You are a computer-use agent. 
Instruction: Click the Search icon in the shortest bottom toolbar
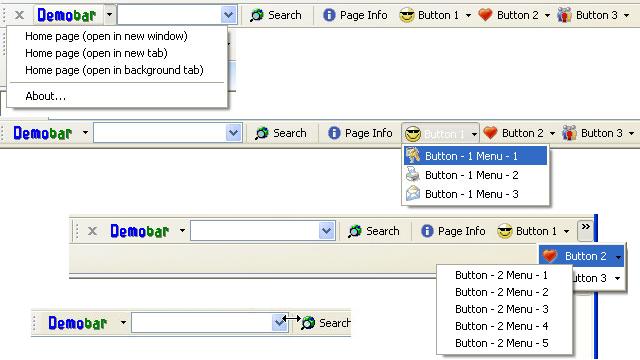[x=308, y=323]
